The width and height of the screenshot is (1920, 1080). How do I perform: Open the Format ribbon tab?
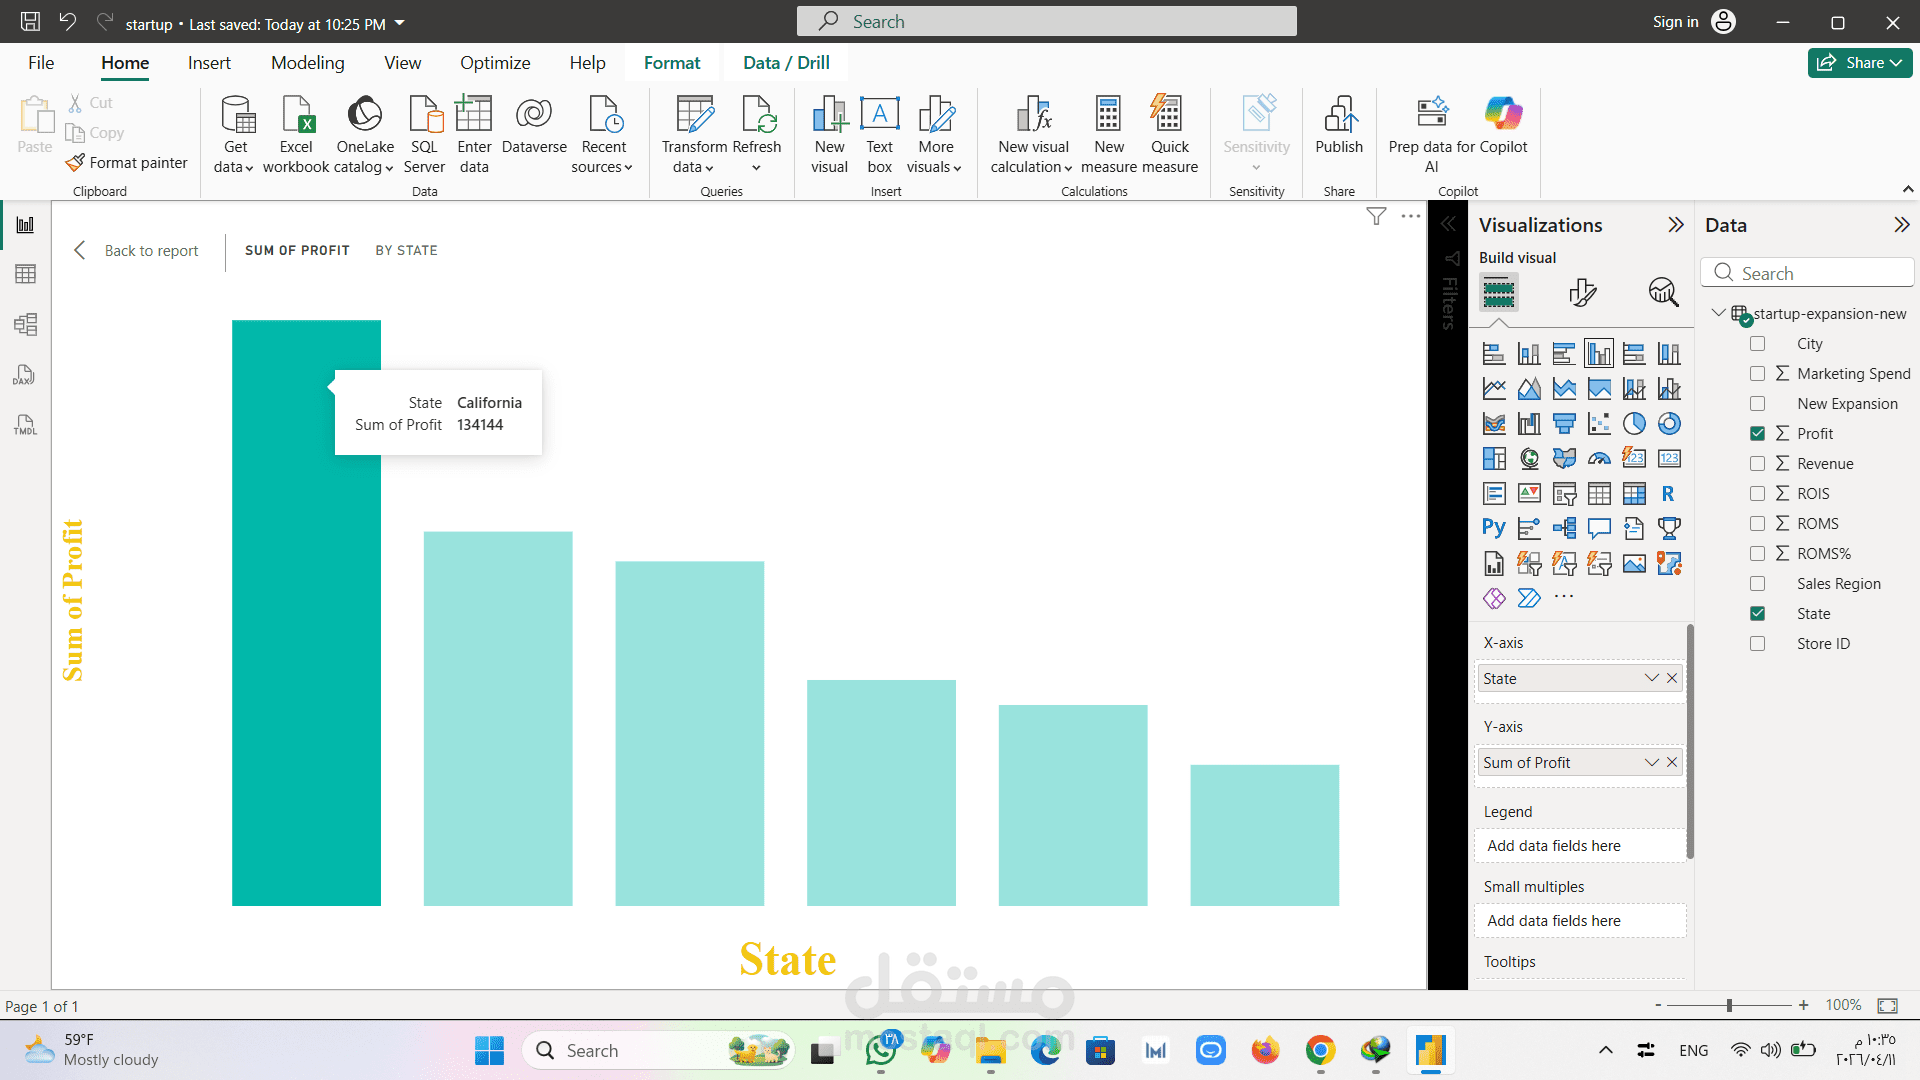(x=671, y=63)
